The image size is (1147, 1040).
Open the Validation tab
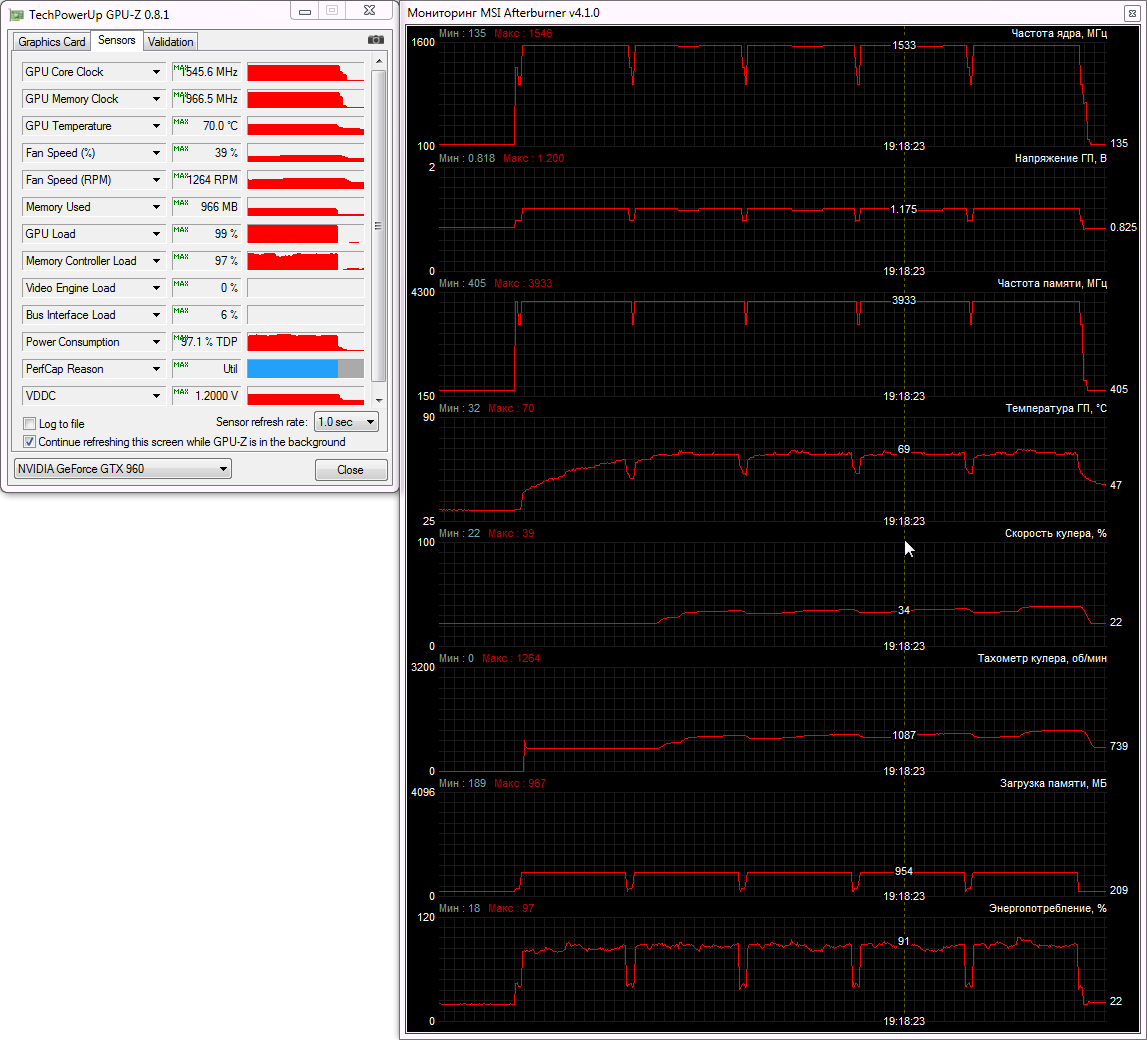pyautogui.click(x=170, y=42)
